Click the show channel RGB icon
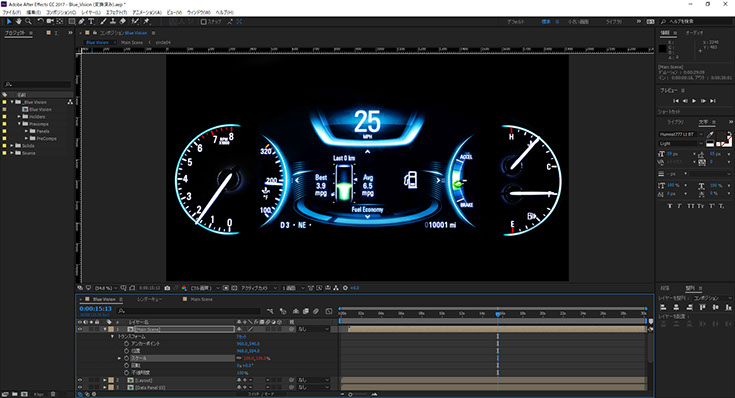This screenshot has height=398, width=735. click(x=184, y=288)
